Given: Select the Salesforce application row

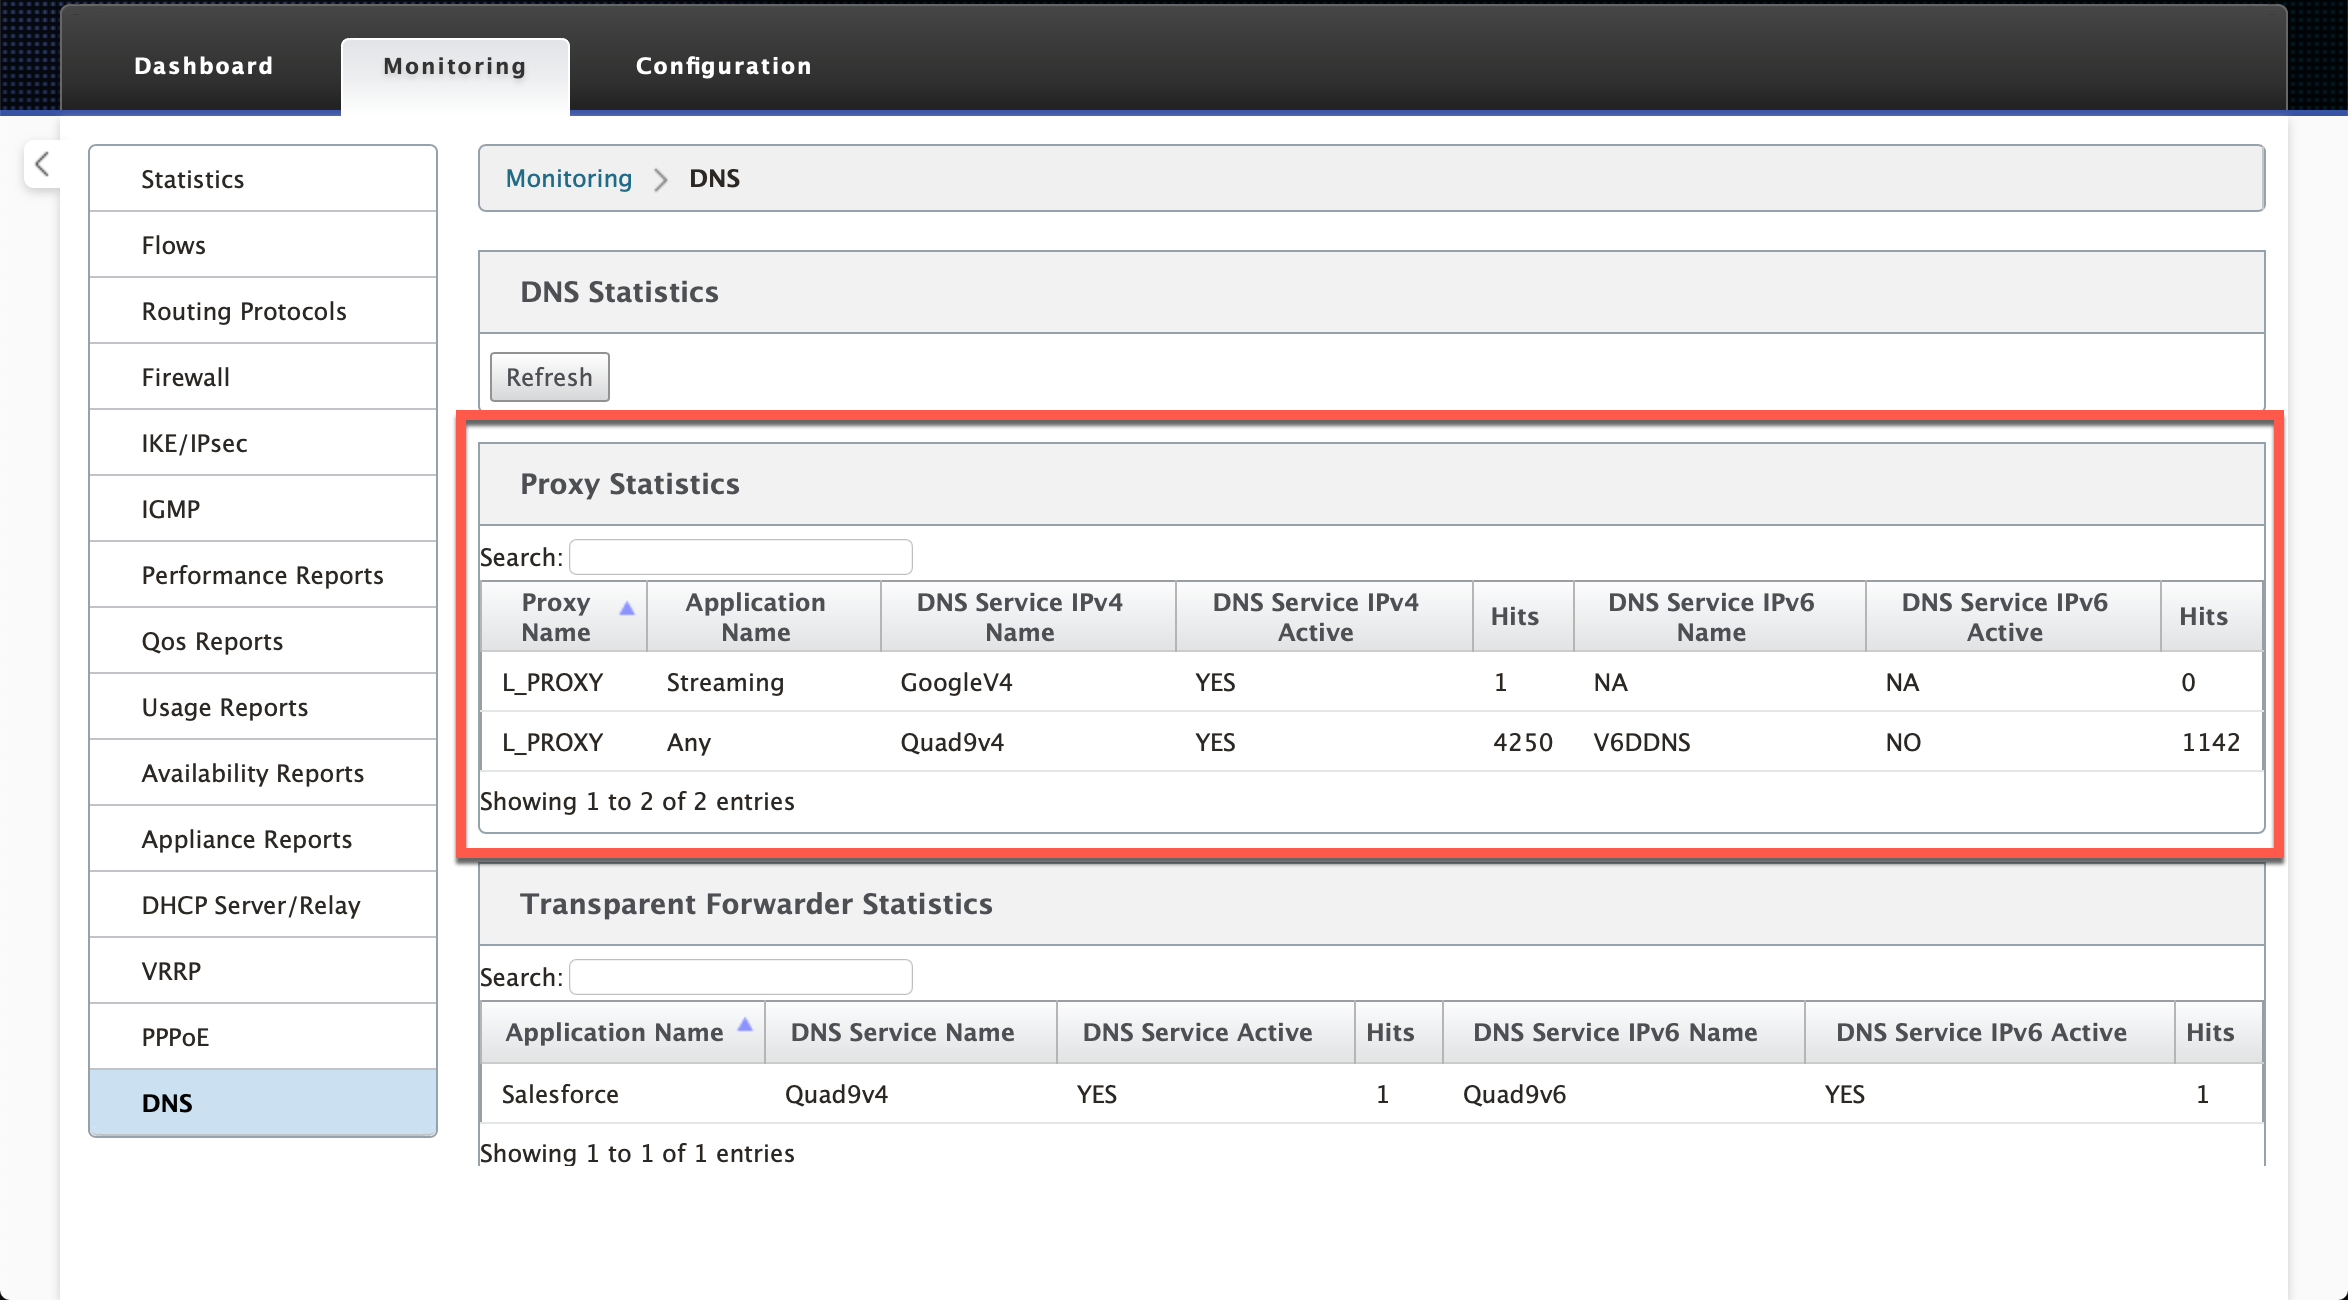Looking at the screenshot, I should coord(1372,1094).
